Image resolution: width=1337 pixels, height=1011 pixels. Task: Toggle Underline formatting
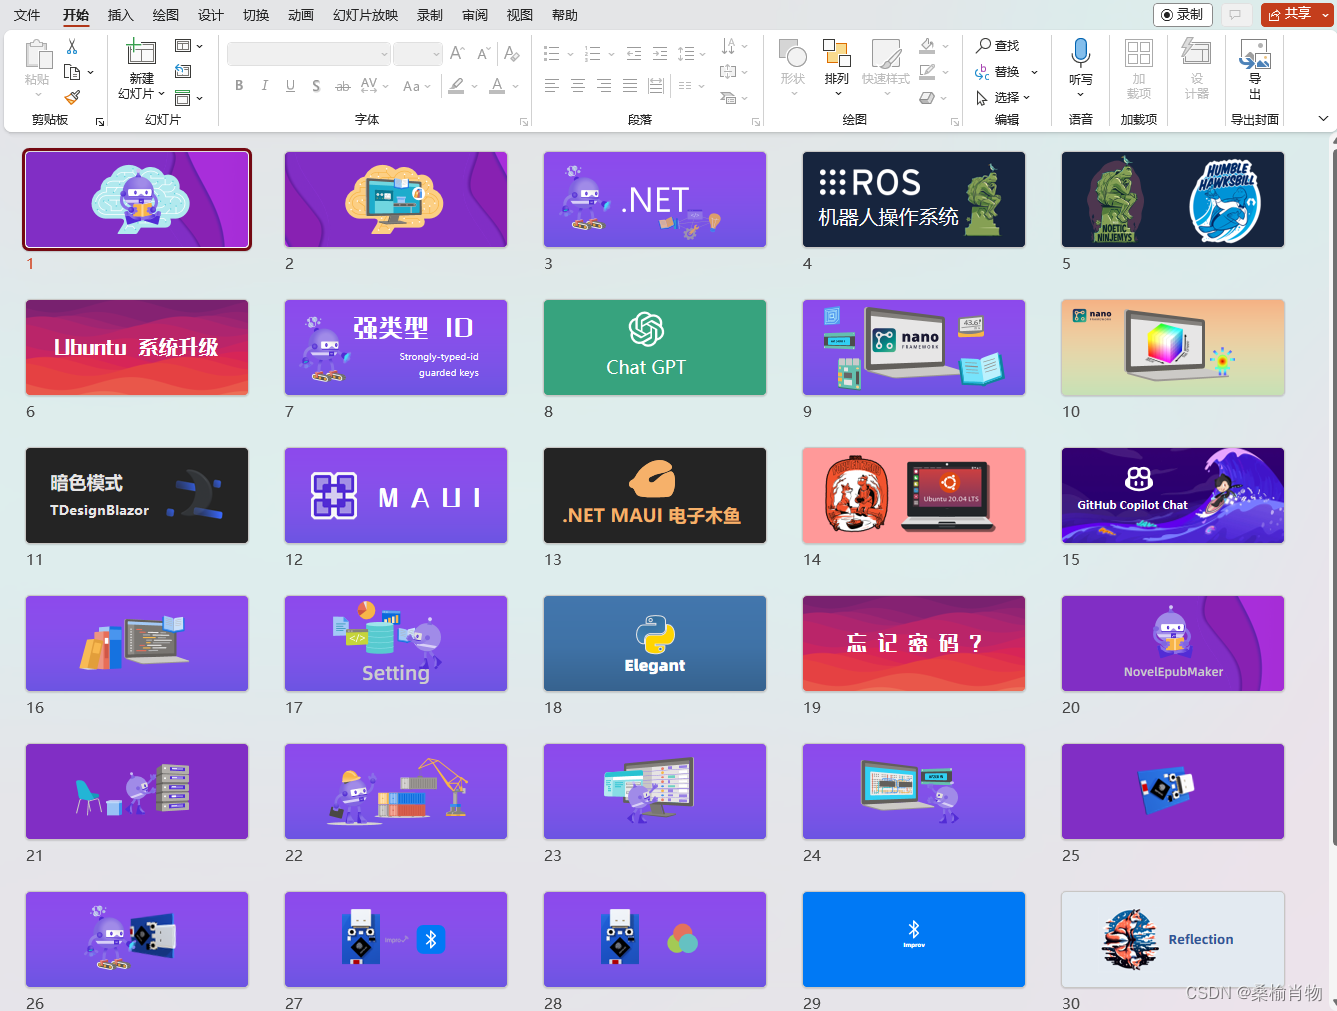pyautogui.click(x=290, y=86)
